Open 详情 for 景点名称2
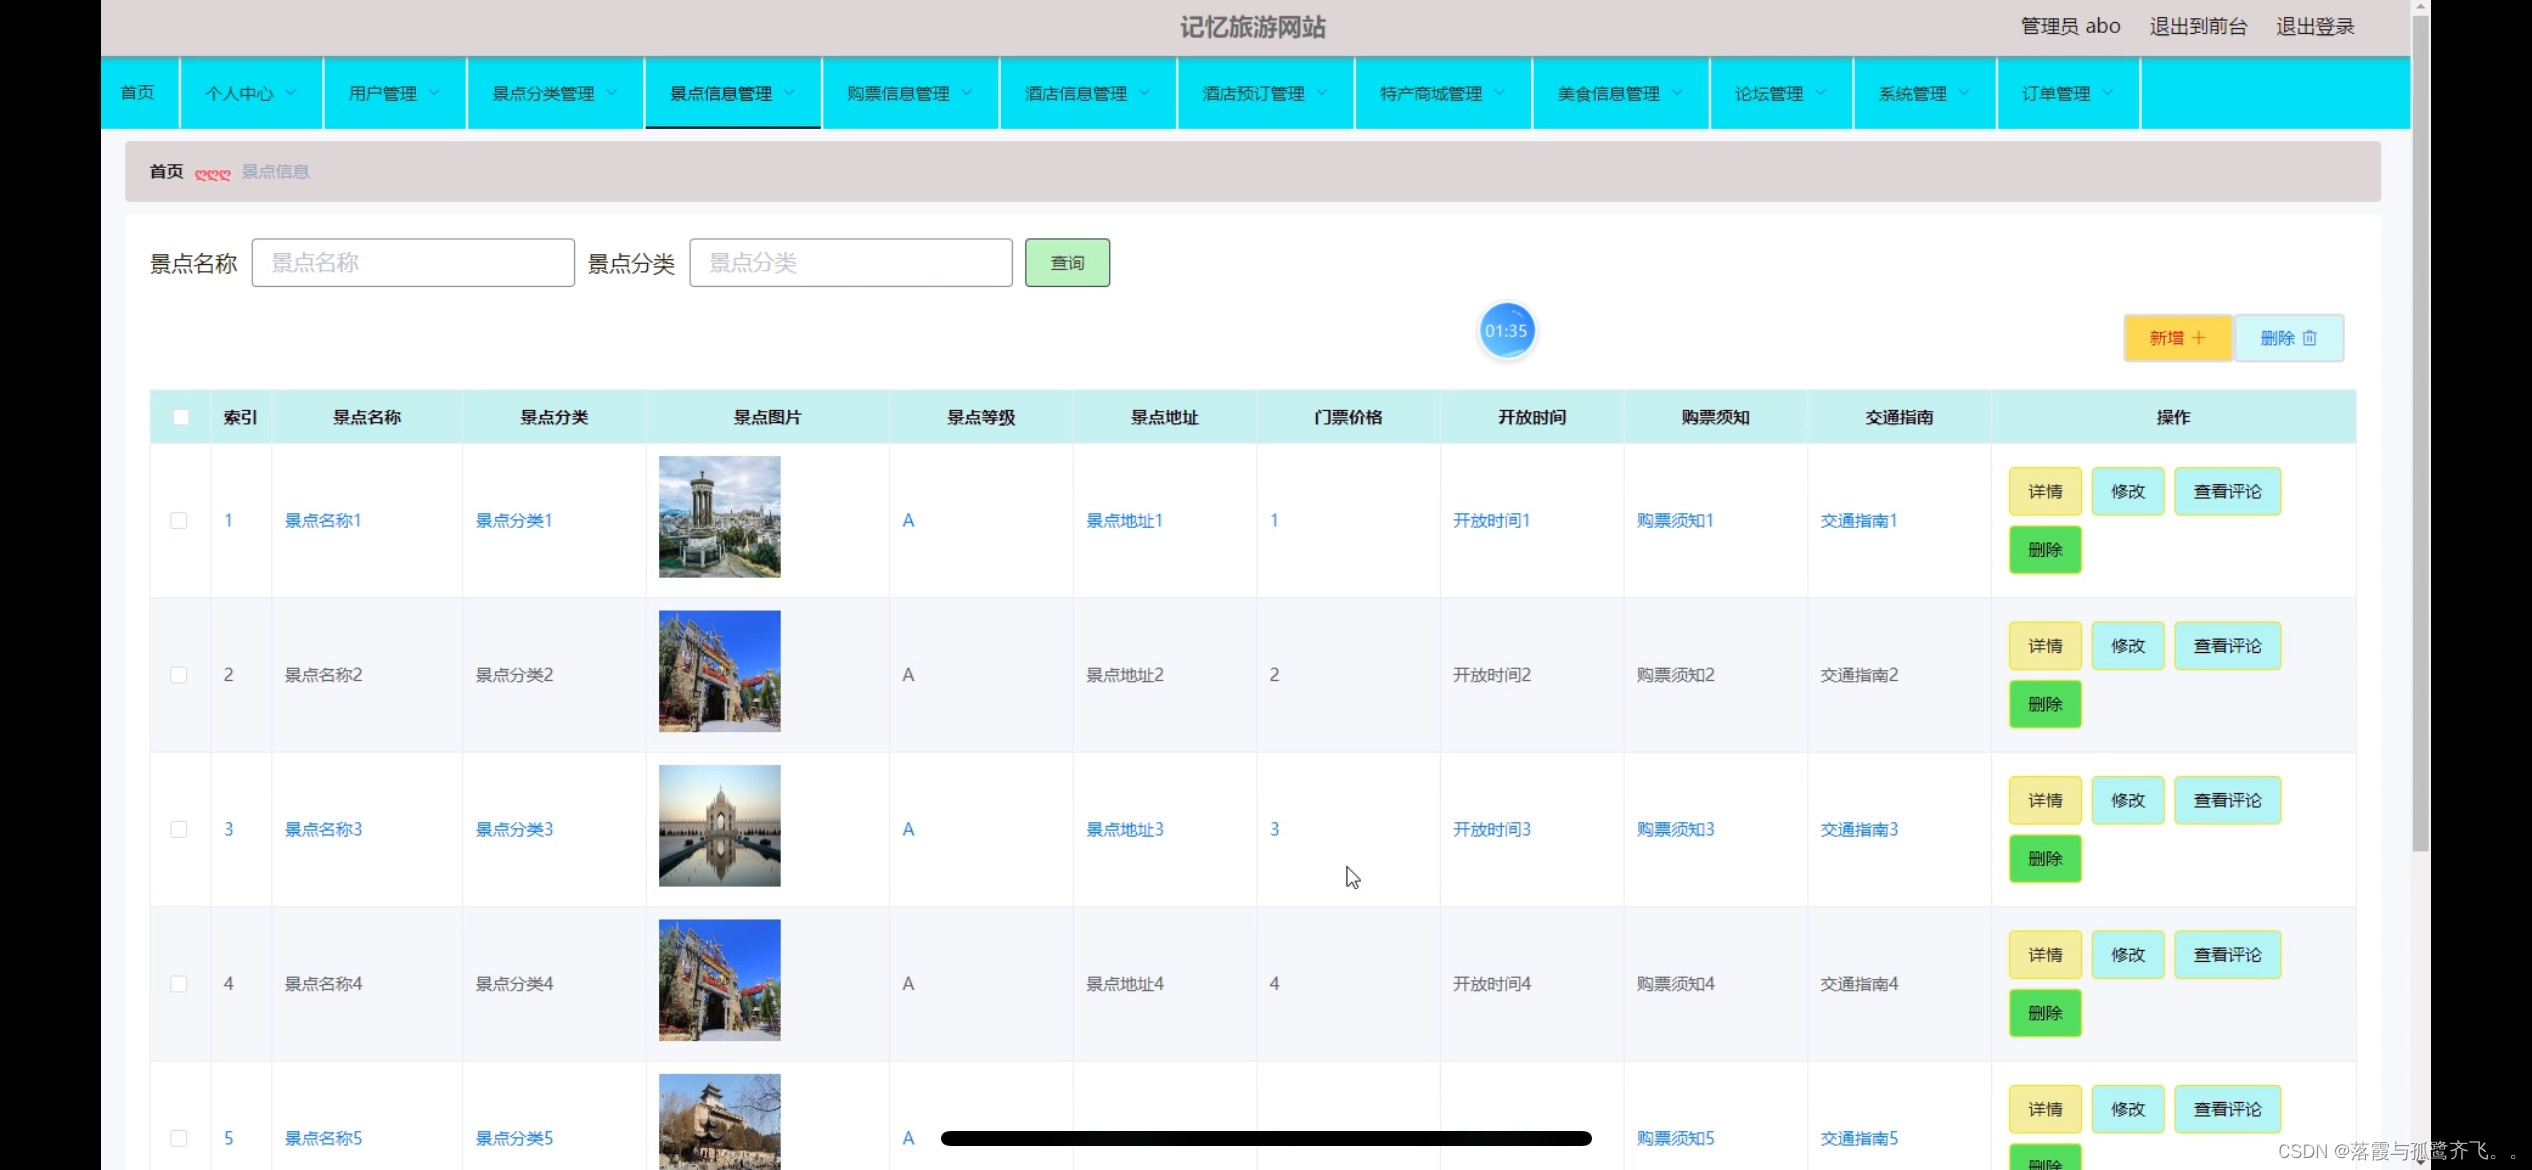The height and width of the screenshot is (1170, 2532). pyautogui.click(x=2045, y=646)
